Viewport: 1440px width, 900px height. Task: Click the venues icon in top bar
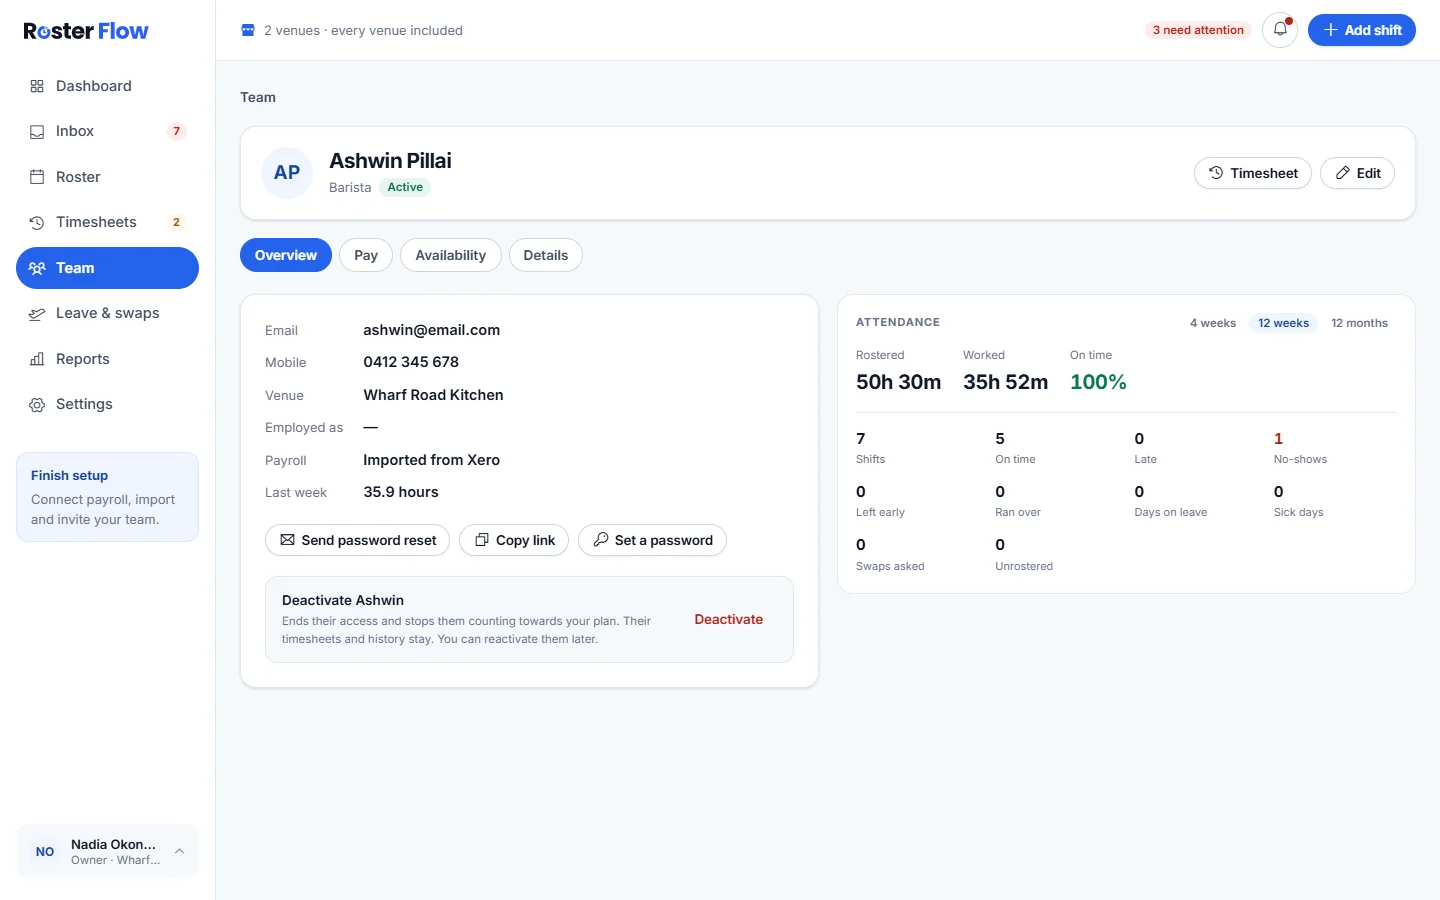(x=248, y=30)
